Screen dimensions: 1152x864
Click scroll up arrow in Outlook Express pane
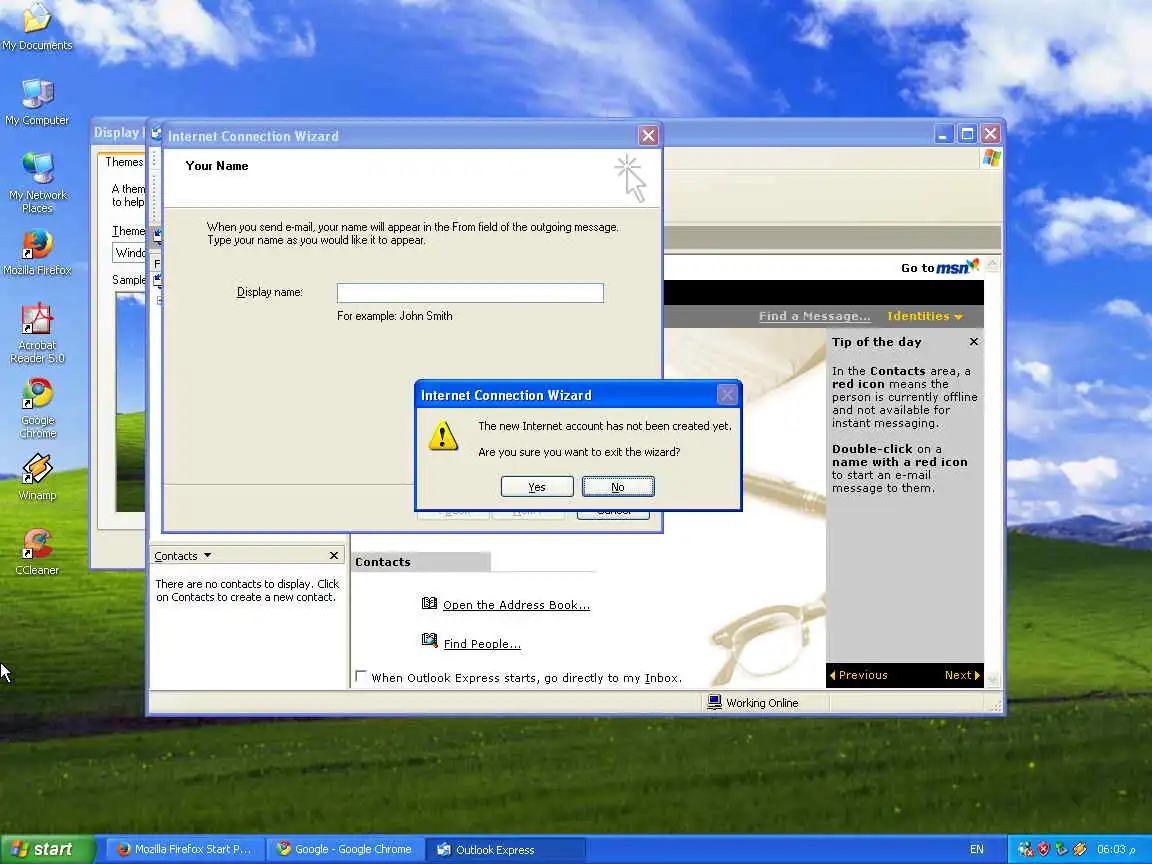tap(993, 264)
